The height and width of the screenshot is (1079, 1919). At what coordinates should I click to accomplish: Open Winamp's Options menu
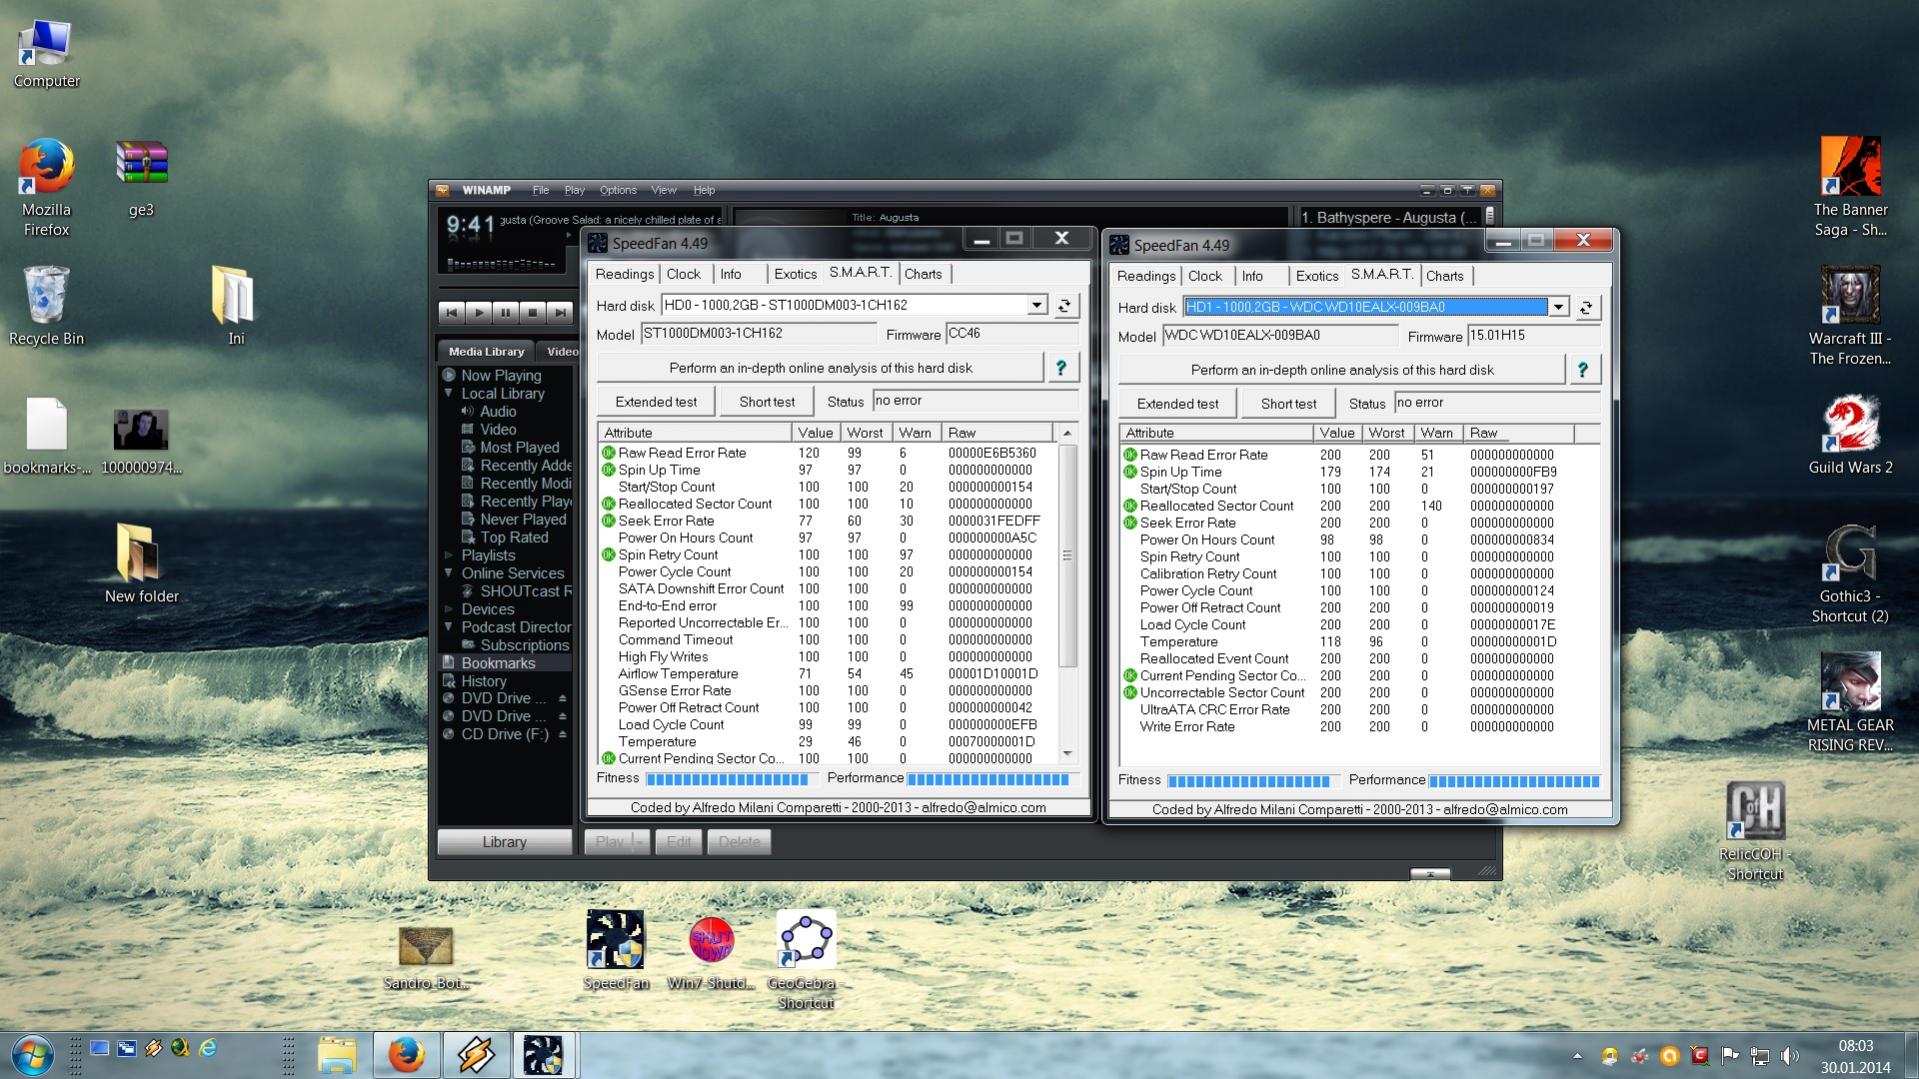[617, 190]
